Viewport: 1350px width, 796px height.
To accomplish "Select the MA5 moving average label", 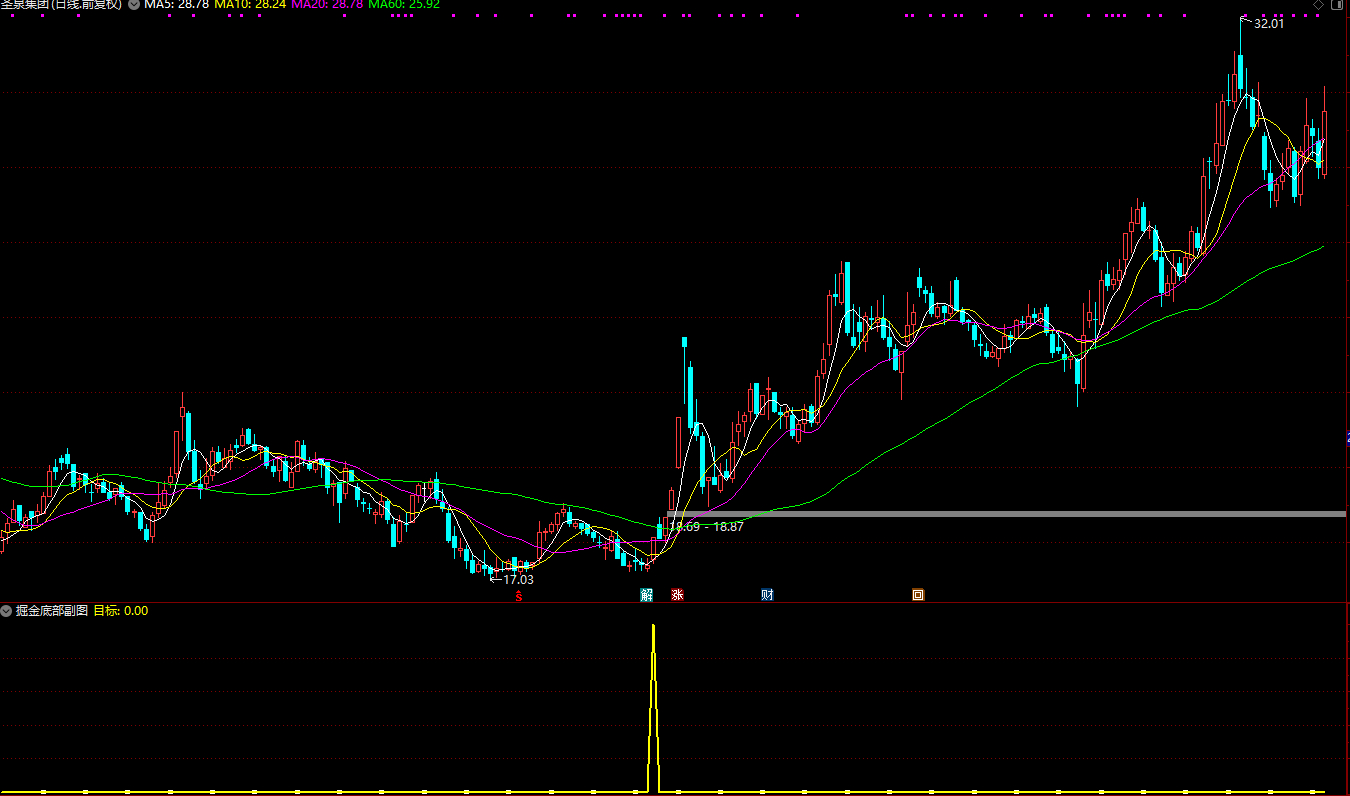I will pos(176,5).
